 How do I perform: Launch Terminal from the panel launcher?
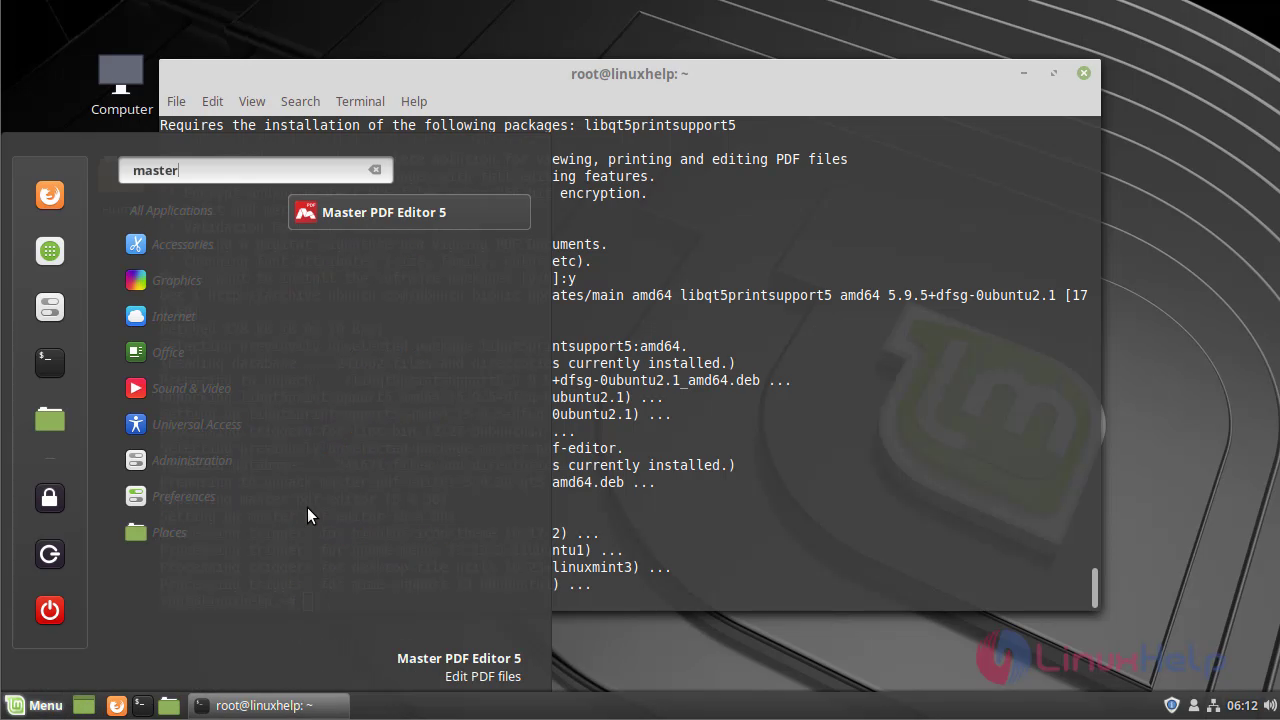pos(142,705)
